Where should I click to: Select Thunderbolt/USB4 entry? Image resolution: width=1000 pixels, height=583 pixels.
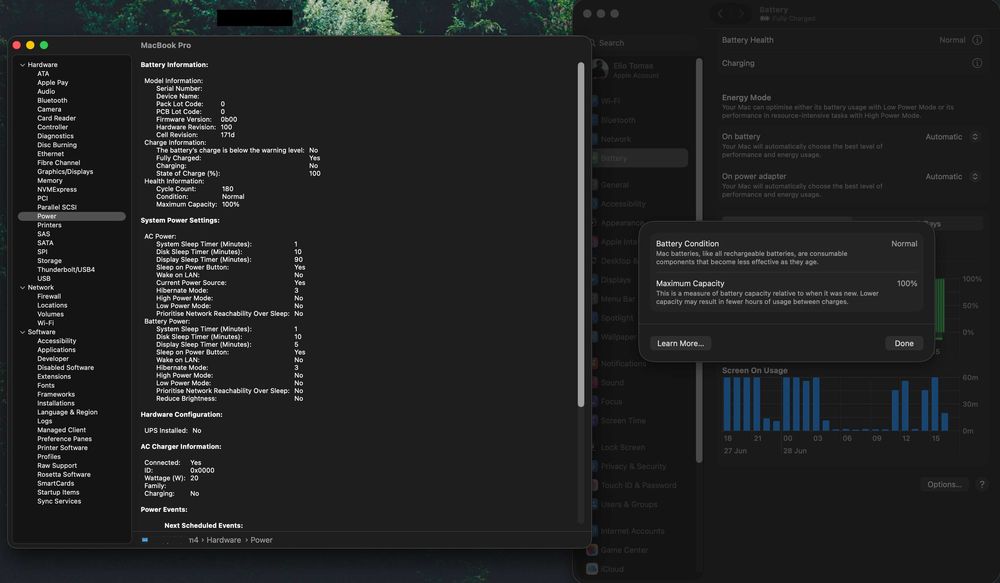point(66,270)
